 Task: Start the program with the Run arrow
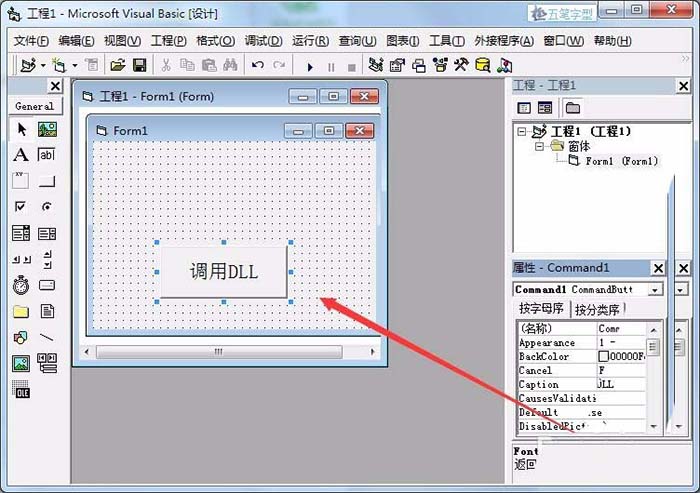[310, 67]
